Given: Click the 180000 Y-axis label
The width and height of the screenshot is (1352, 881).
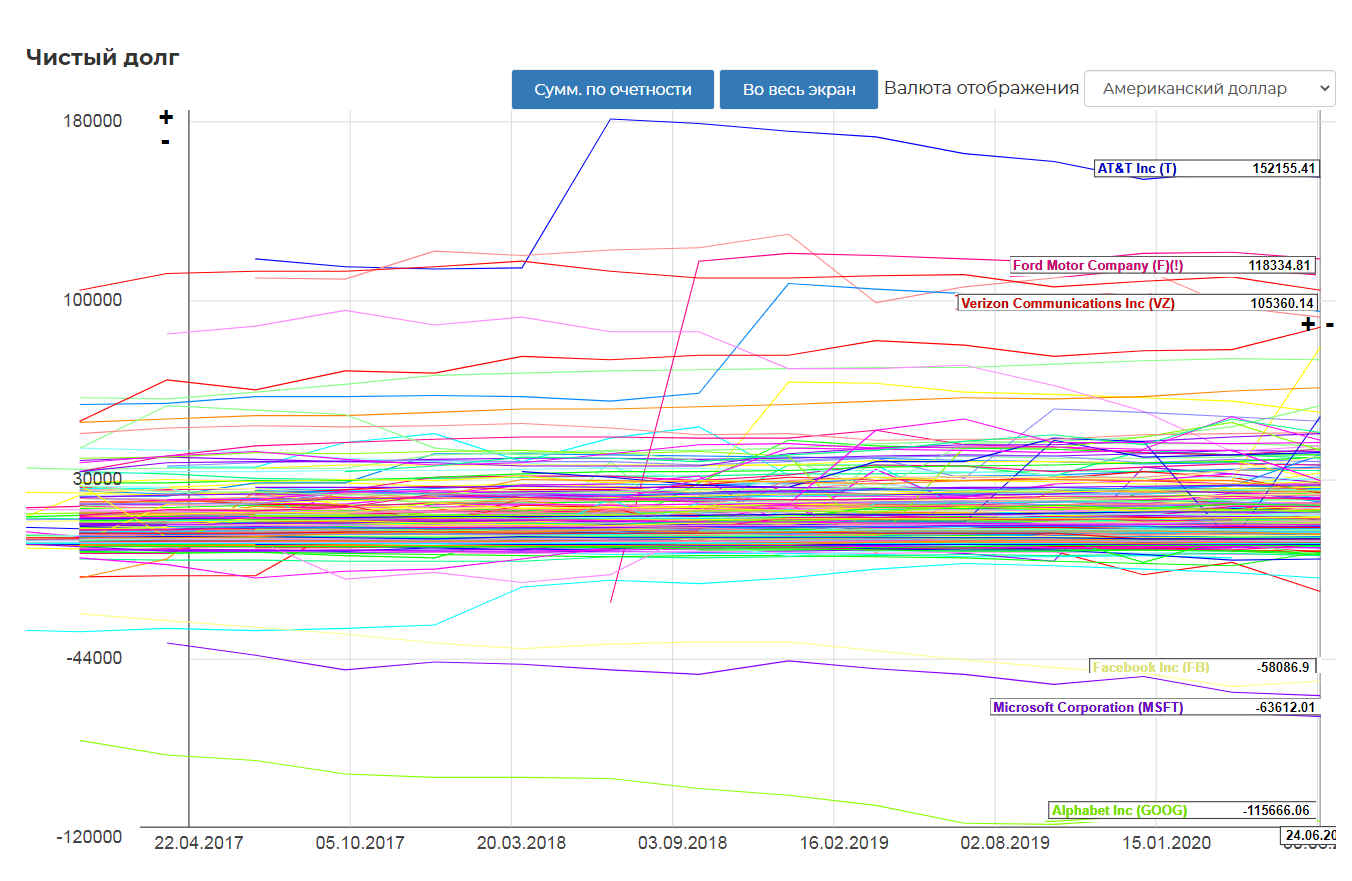Looking at the screenshot, I should (x=92, y=121).
